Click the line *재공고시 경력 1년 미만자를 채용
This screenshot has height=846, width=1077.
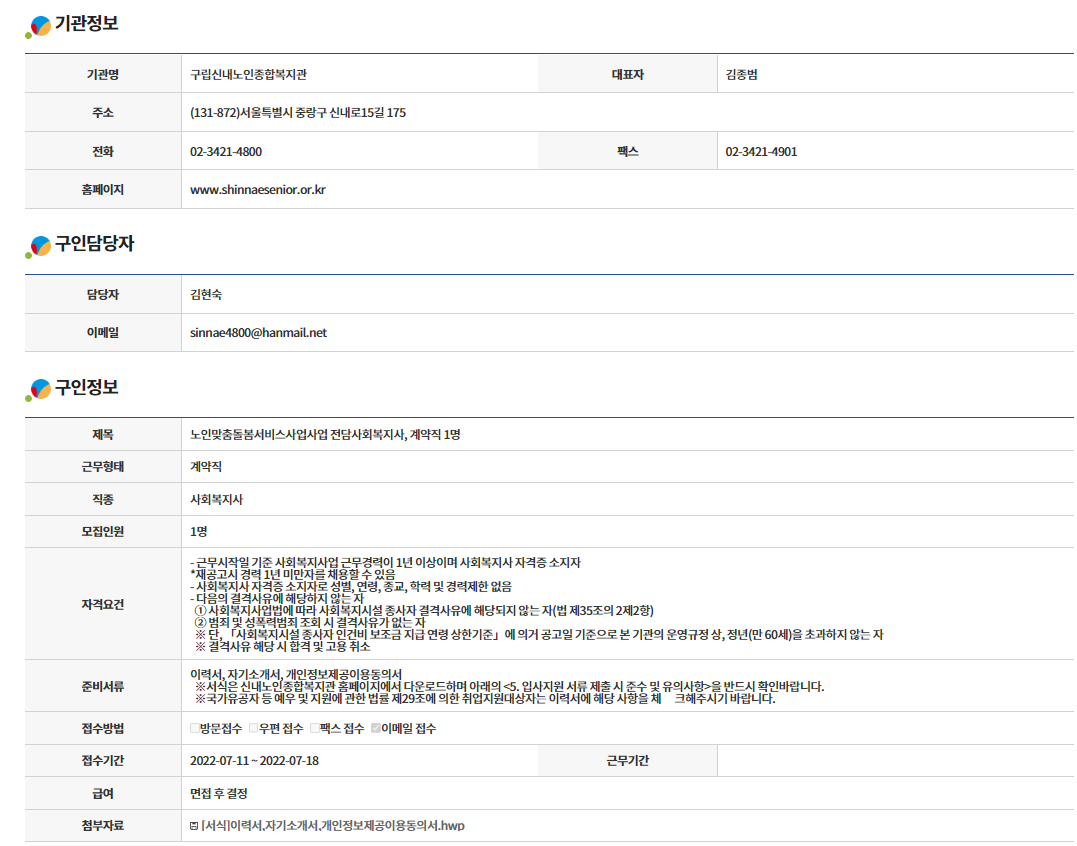(x=293, y=575)
